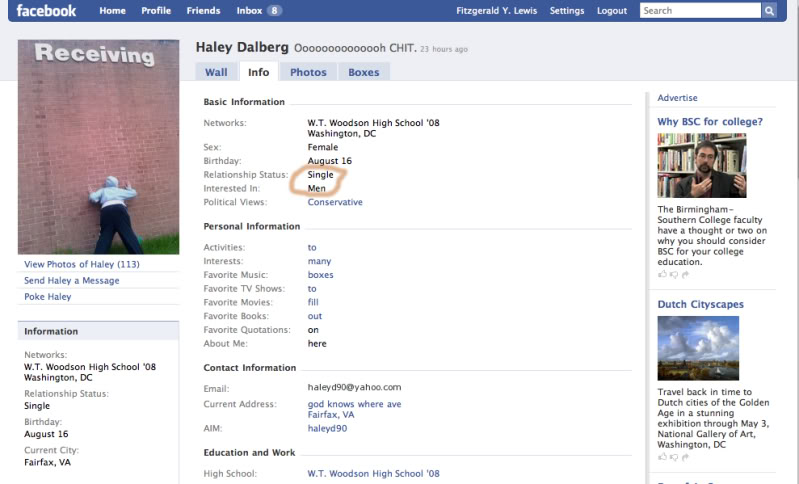Viewport: 799px width, 484px height.
Task: Click the facebook logo
Action: 46,10
